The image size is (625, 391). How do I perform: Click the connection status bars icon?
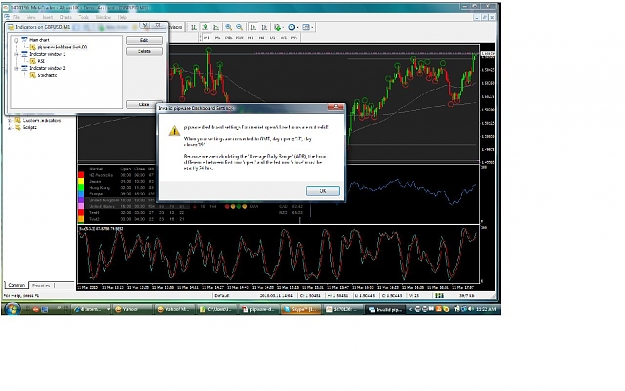point(440,296)
